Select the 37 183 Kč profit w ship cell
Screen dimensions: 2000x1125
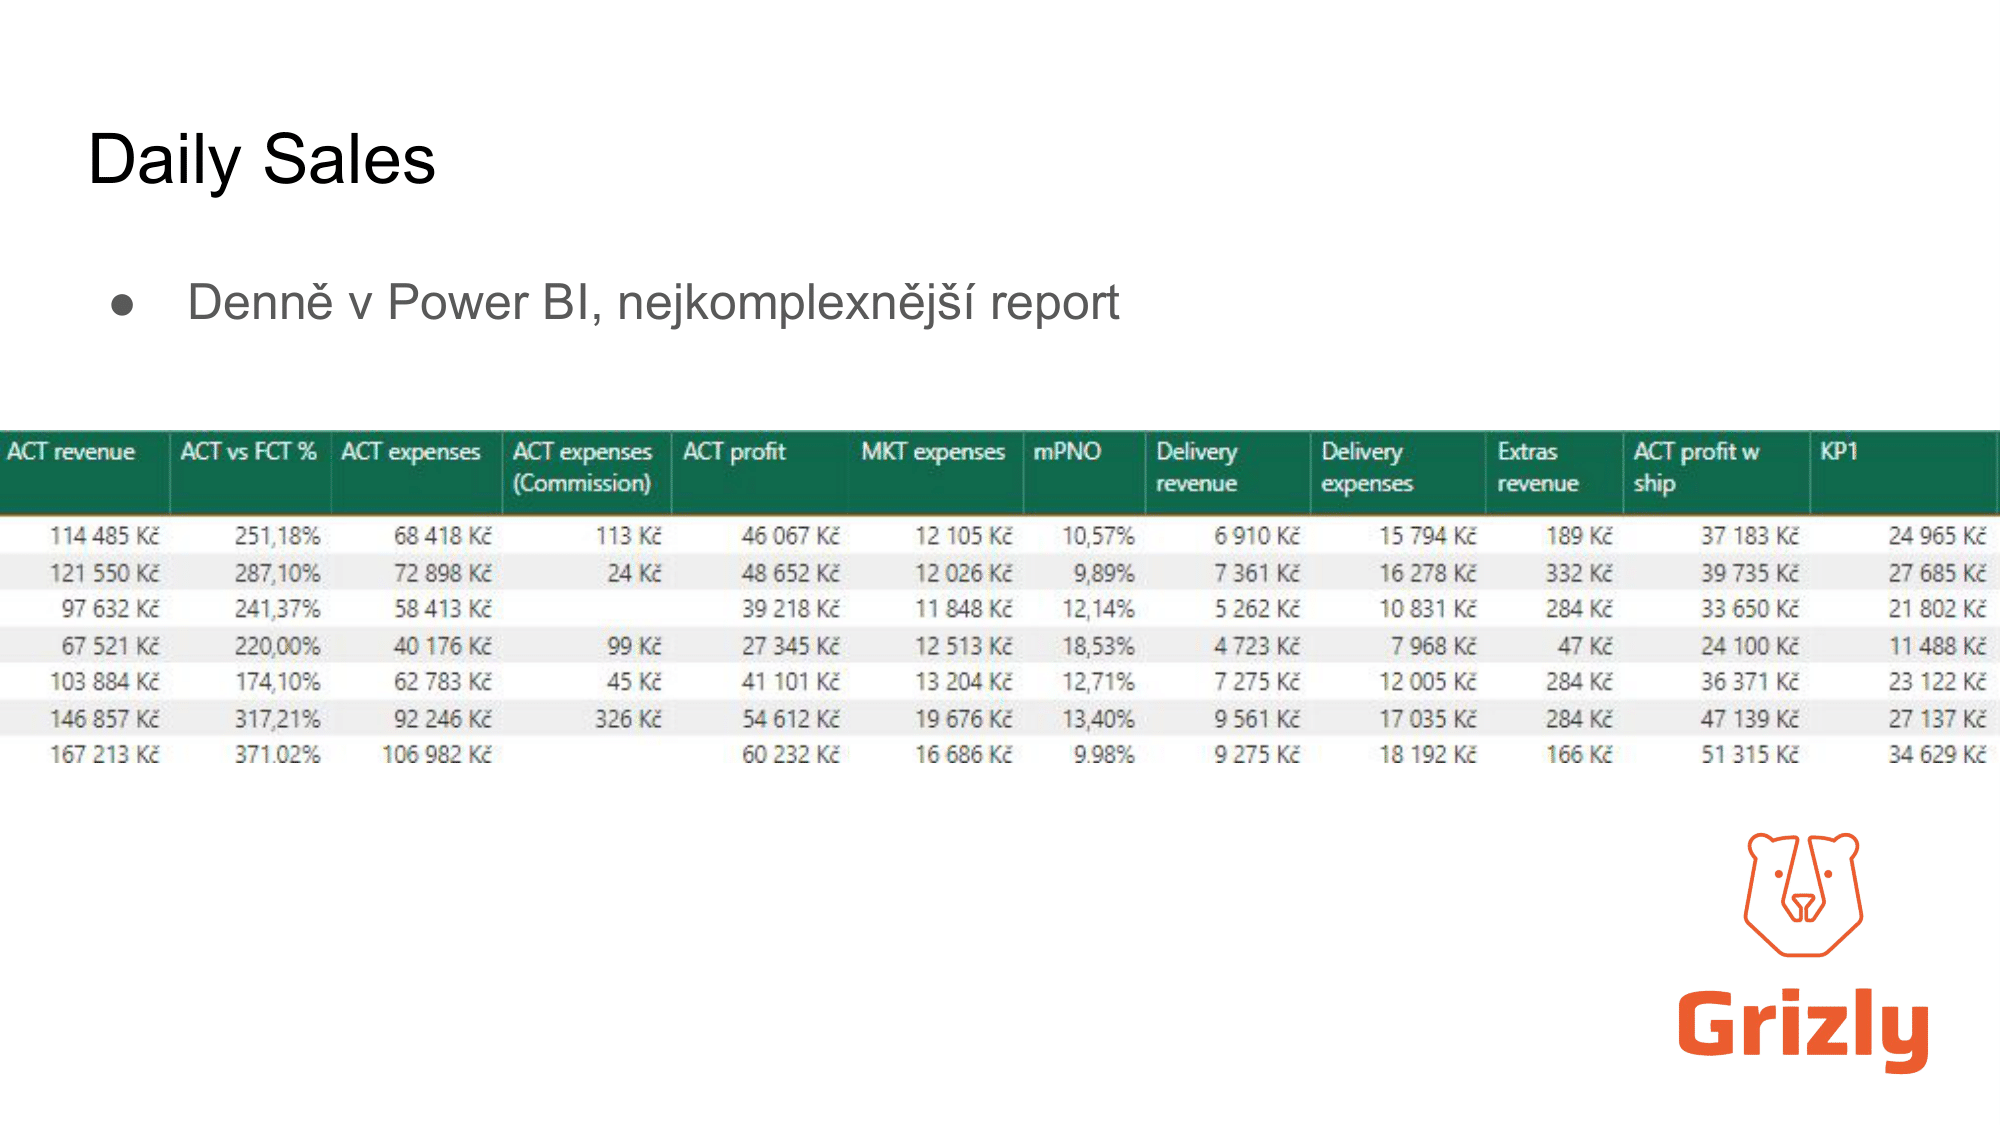coord(1750,536)
